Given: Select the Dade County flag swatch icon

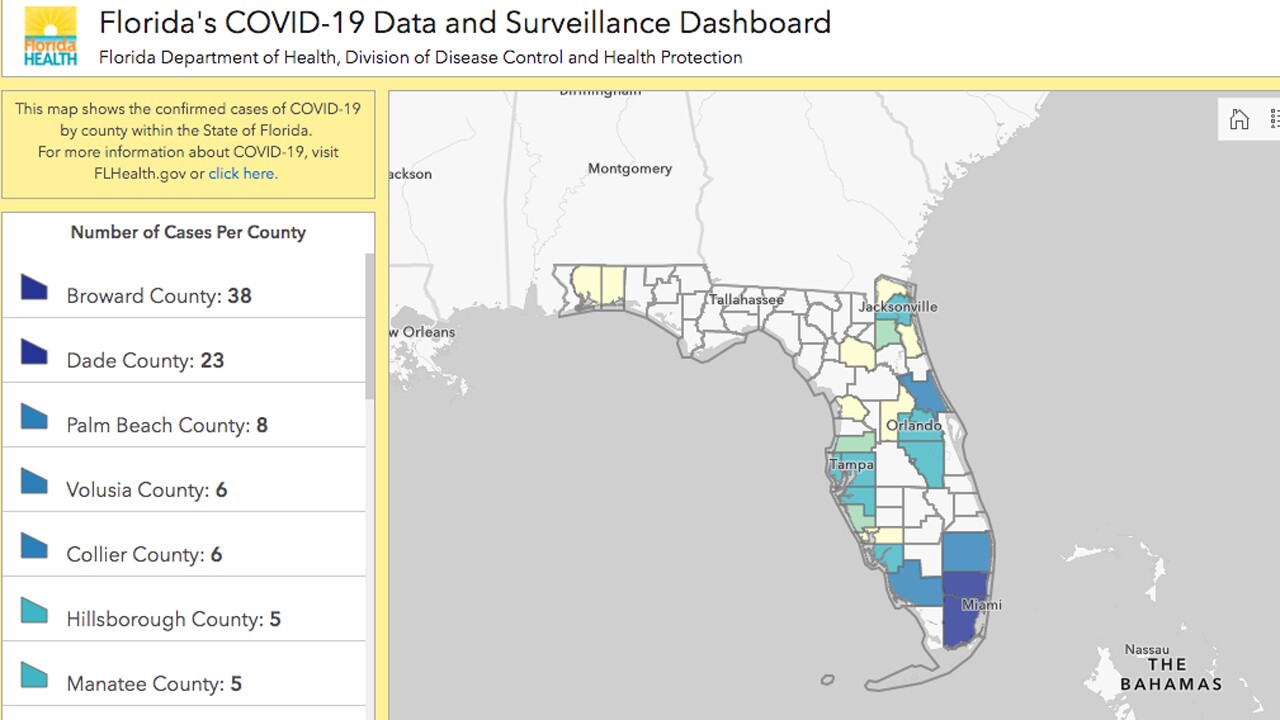Looking at the screenshot, I should (x=32, y=353).
